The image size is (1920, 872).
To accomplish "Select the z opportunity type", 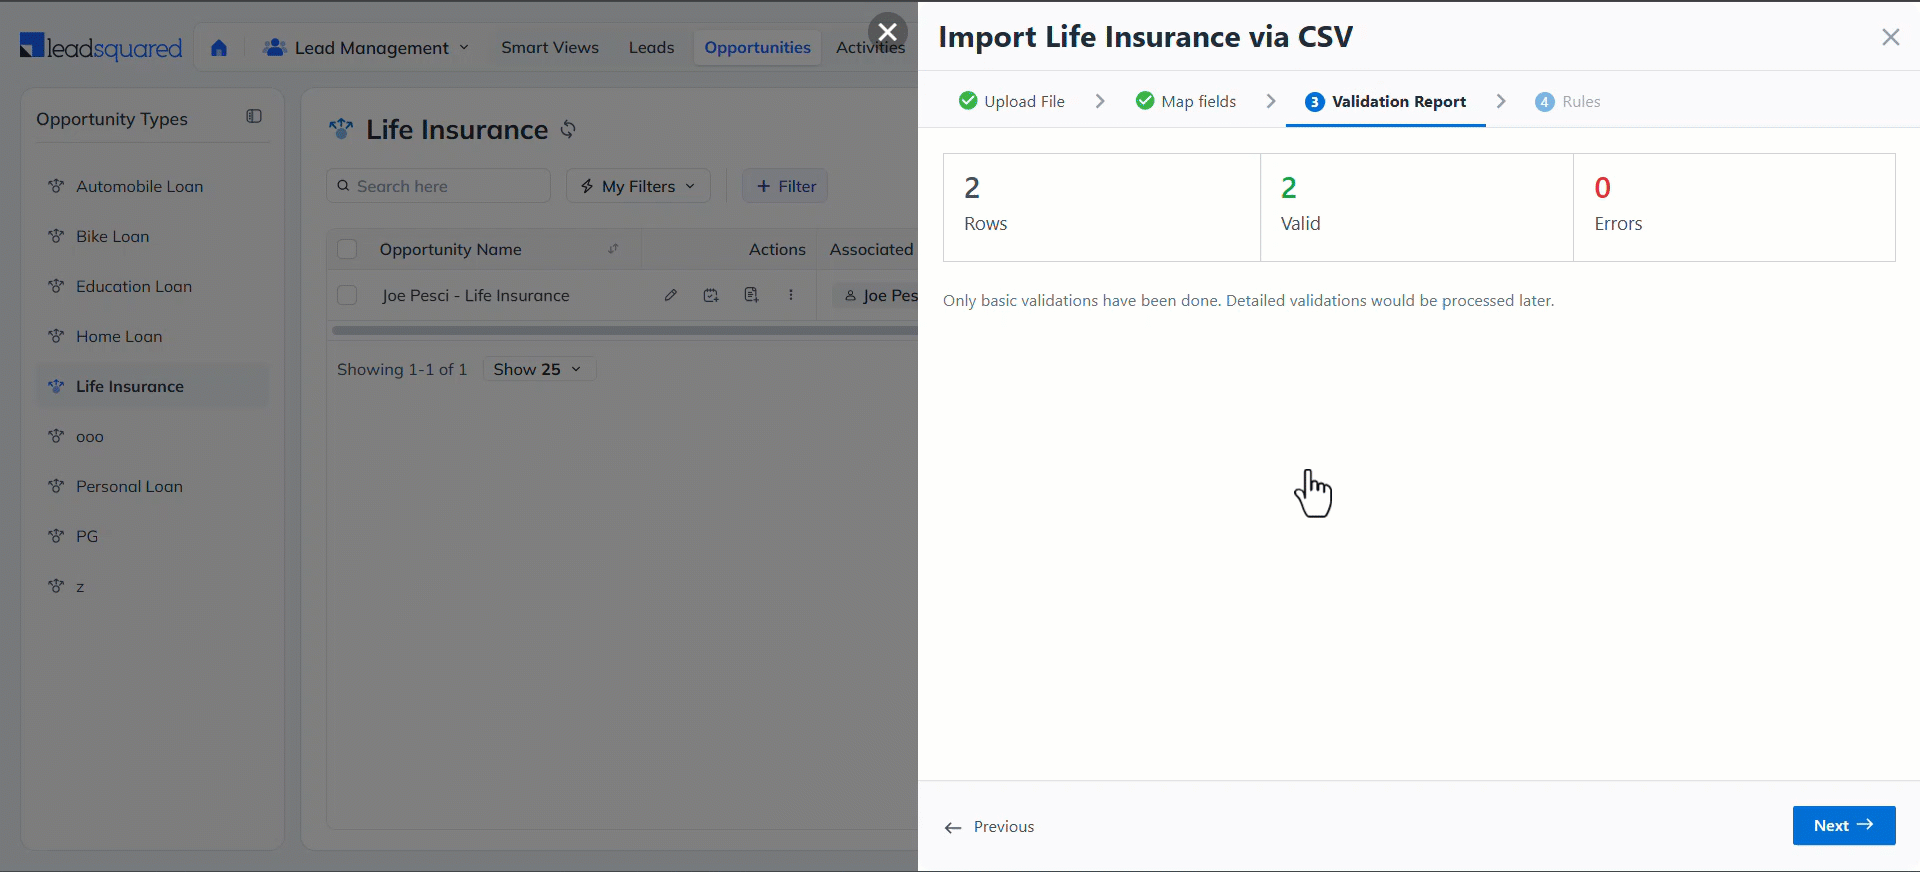I will coord(153,586).
